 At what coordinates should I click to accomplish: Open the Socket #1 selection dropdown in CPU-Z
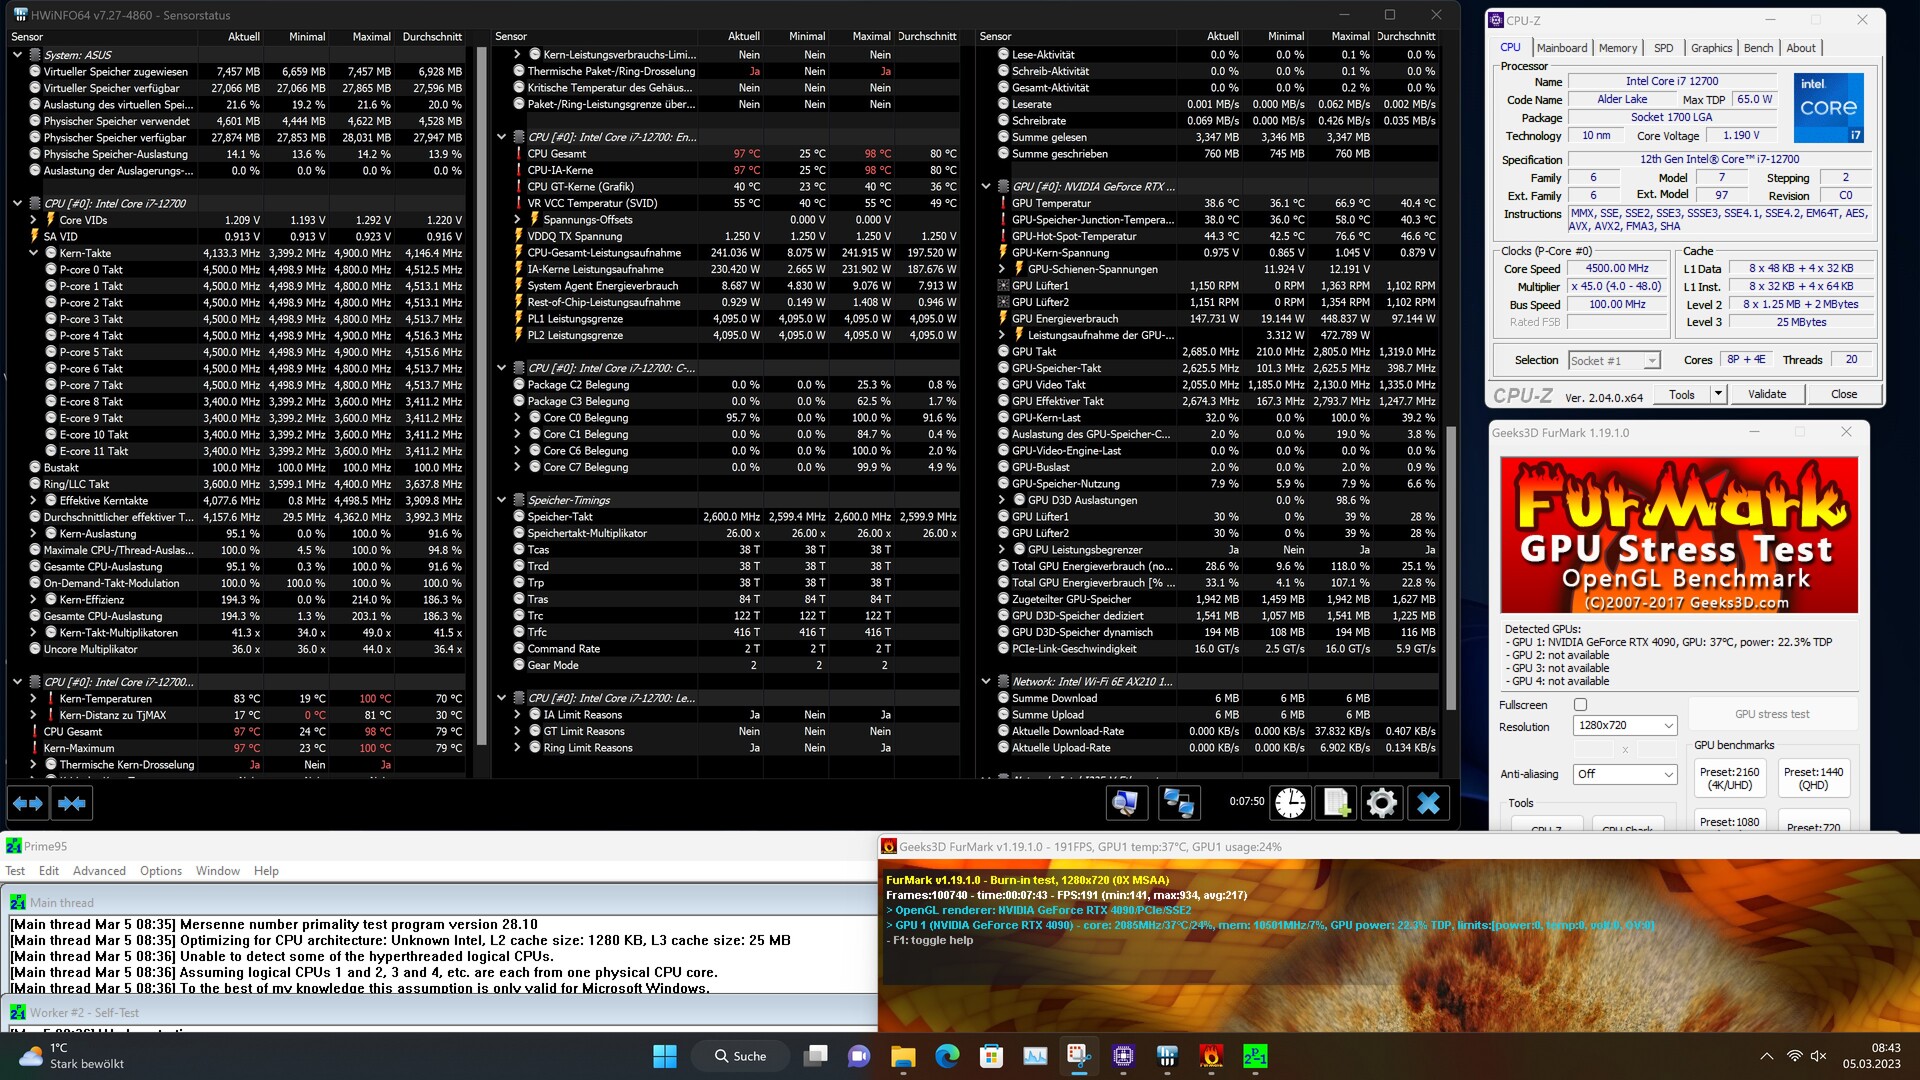tap(1614, 361)
